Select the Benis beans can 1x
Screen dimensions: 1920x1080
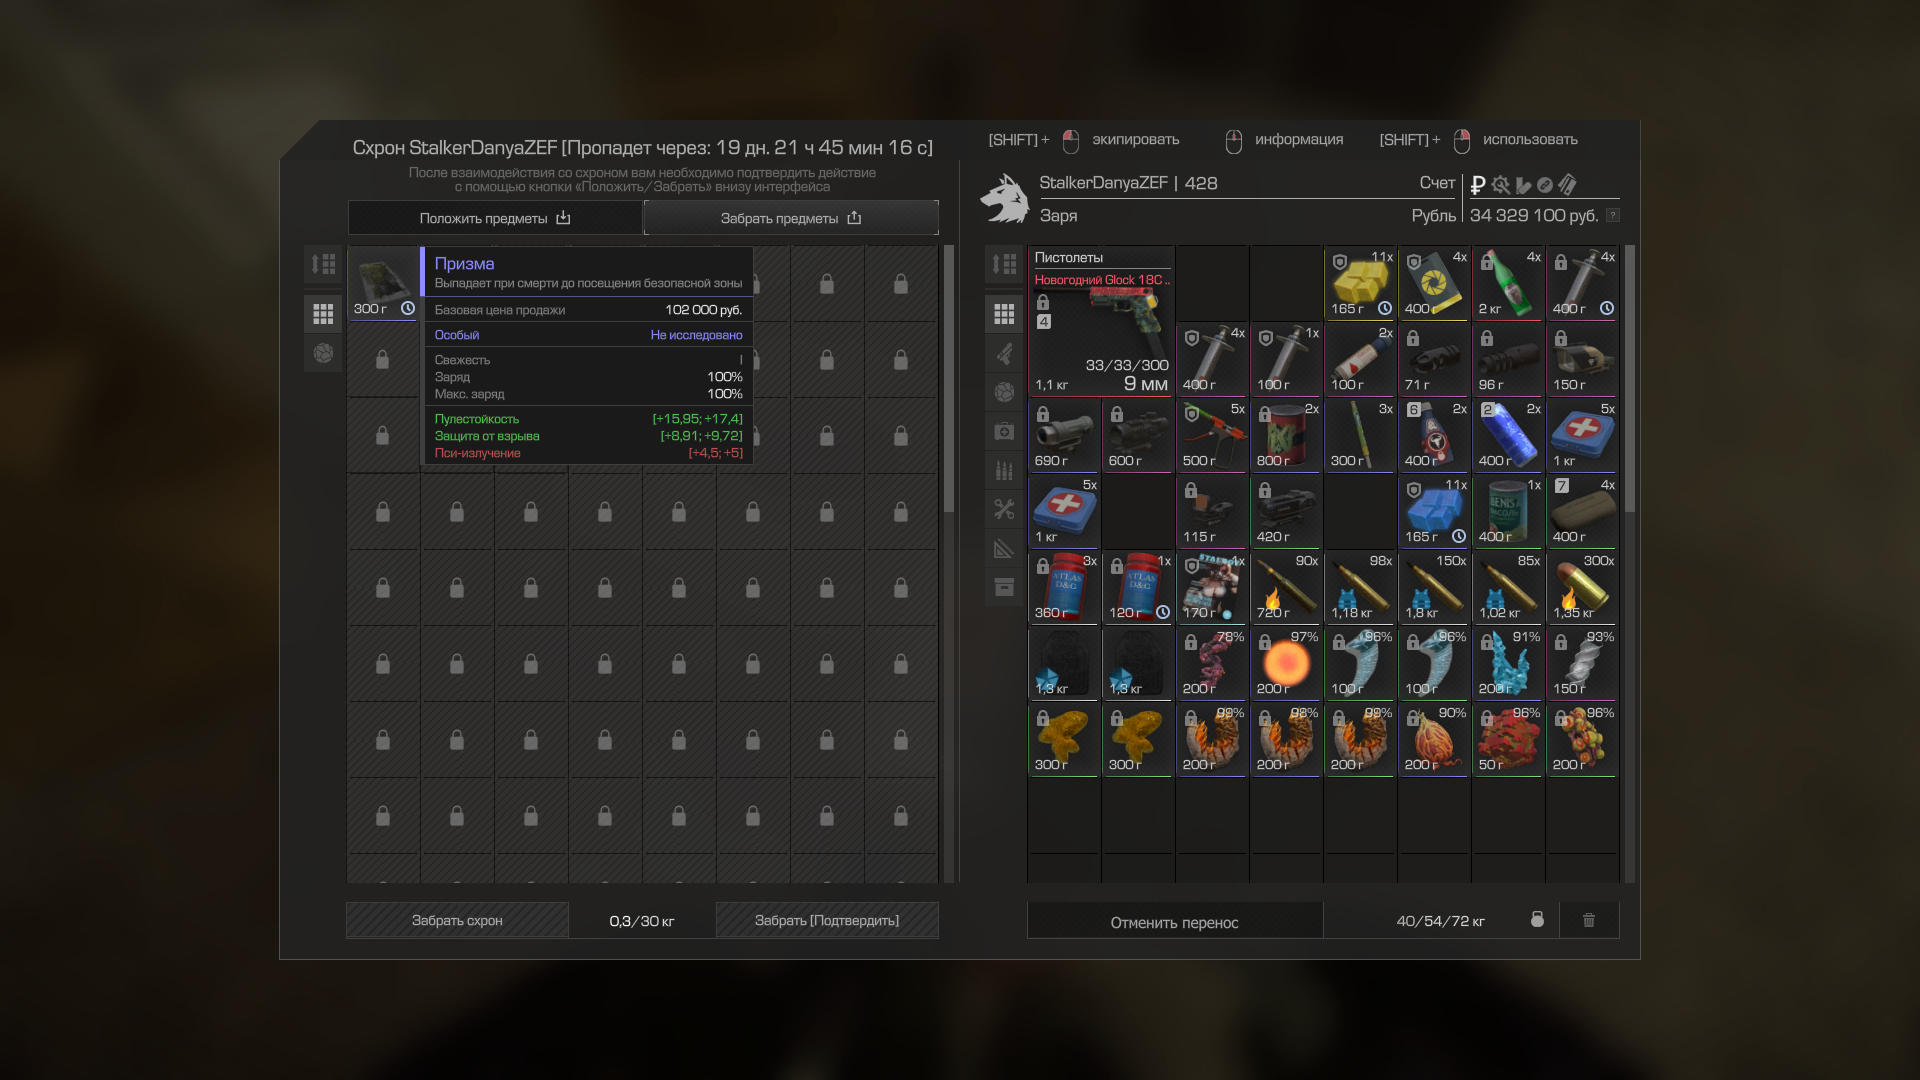pos(1508,511)
